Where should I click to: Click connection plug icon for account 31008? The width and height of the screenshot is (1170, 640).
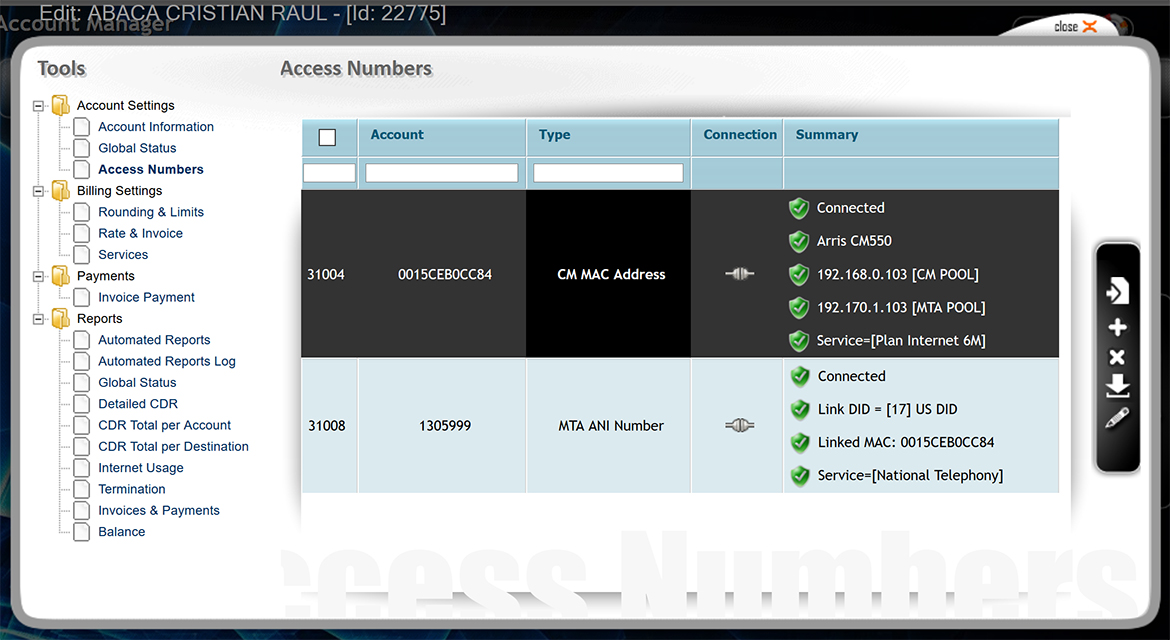coord(739,426)
